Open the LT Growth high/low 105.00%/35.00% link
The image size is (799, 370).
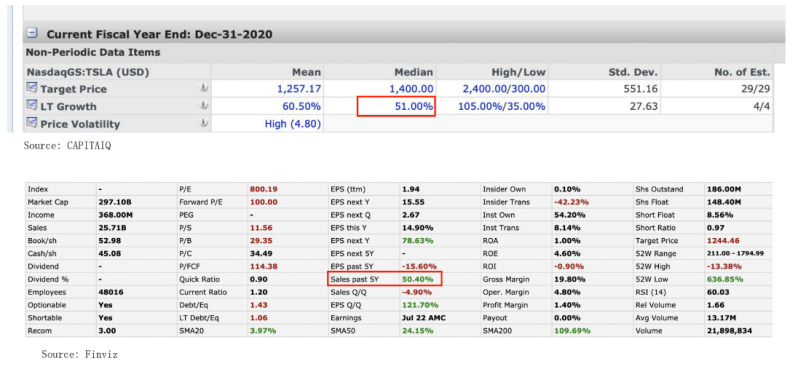[x=501, y=107]
